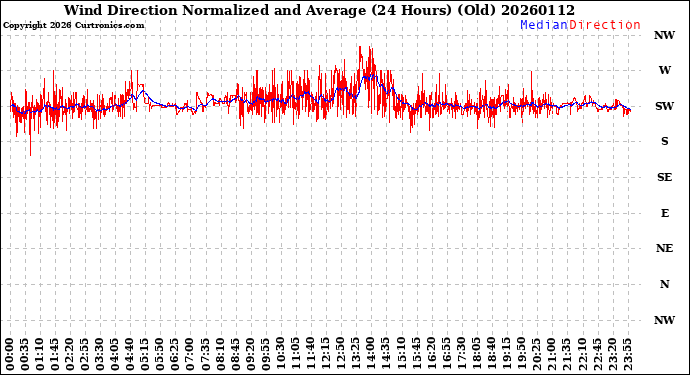Click the 07:00 time axis label
Image resolution: width=690 pixels, height=375 pixels.
click(x=190, y=355)
